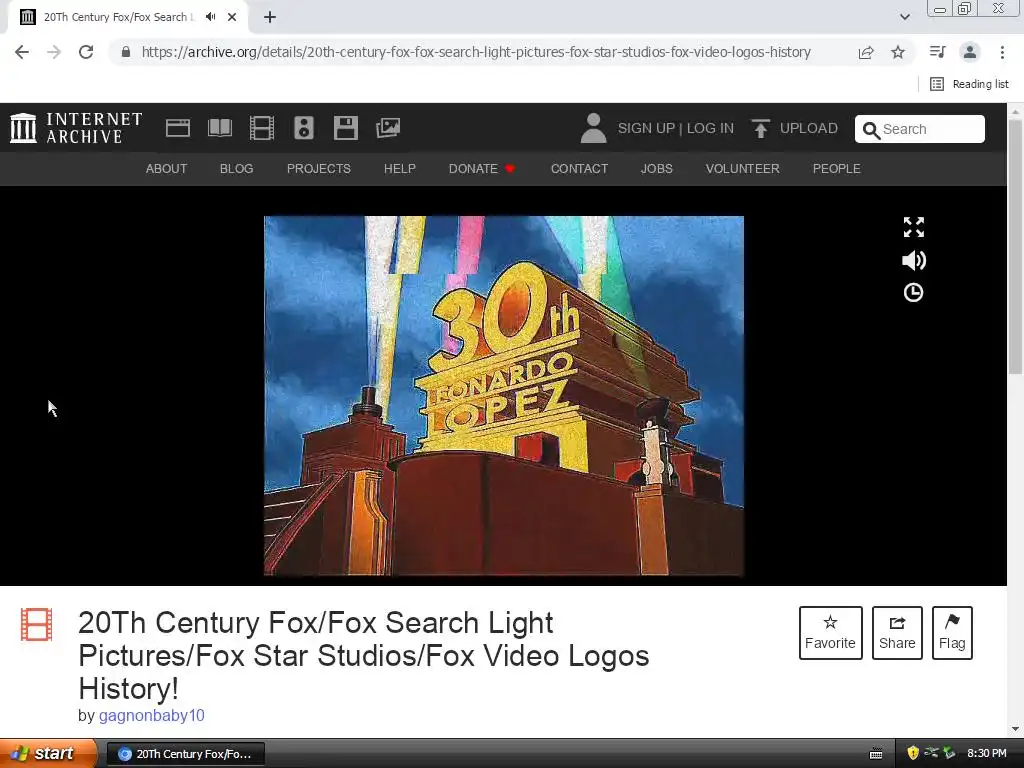Open the Web (Wayback) media icon
The height and width of the screenshot is (768, 1024).
[178, 128]
